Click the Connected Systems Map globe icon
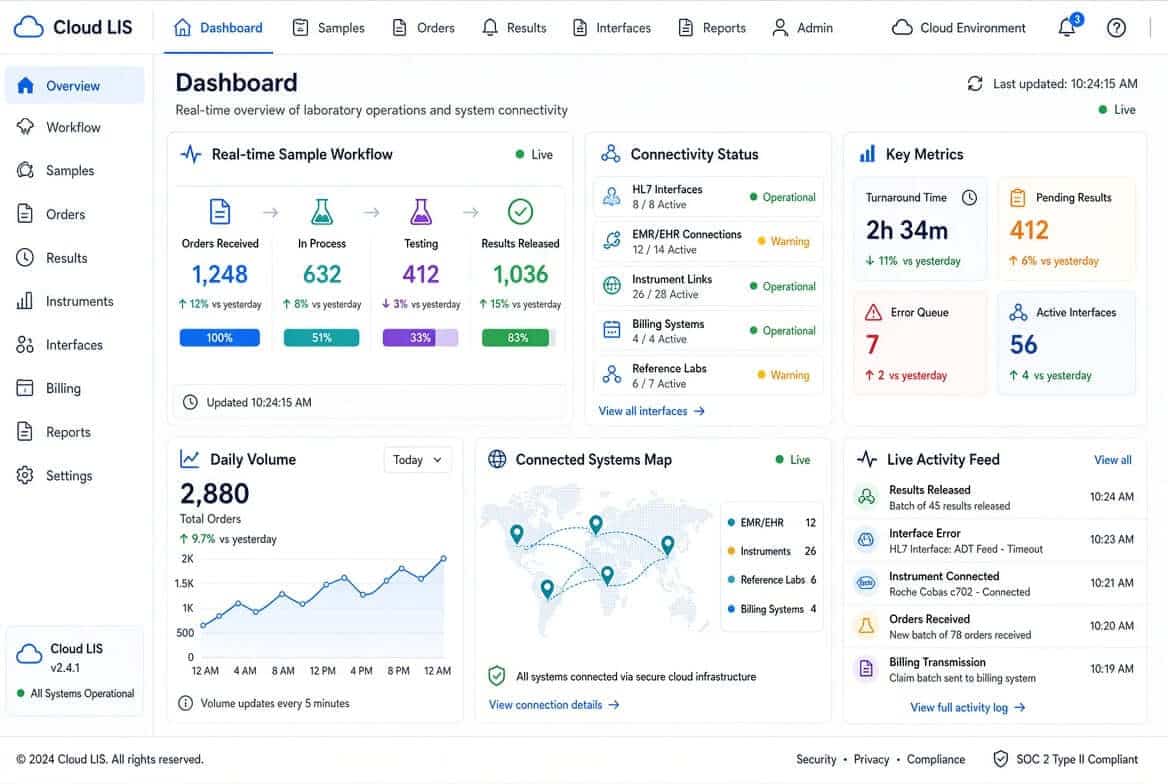 coord(497,459)
